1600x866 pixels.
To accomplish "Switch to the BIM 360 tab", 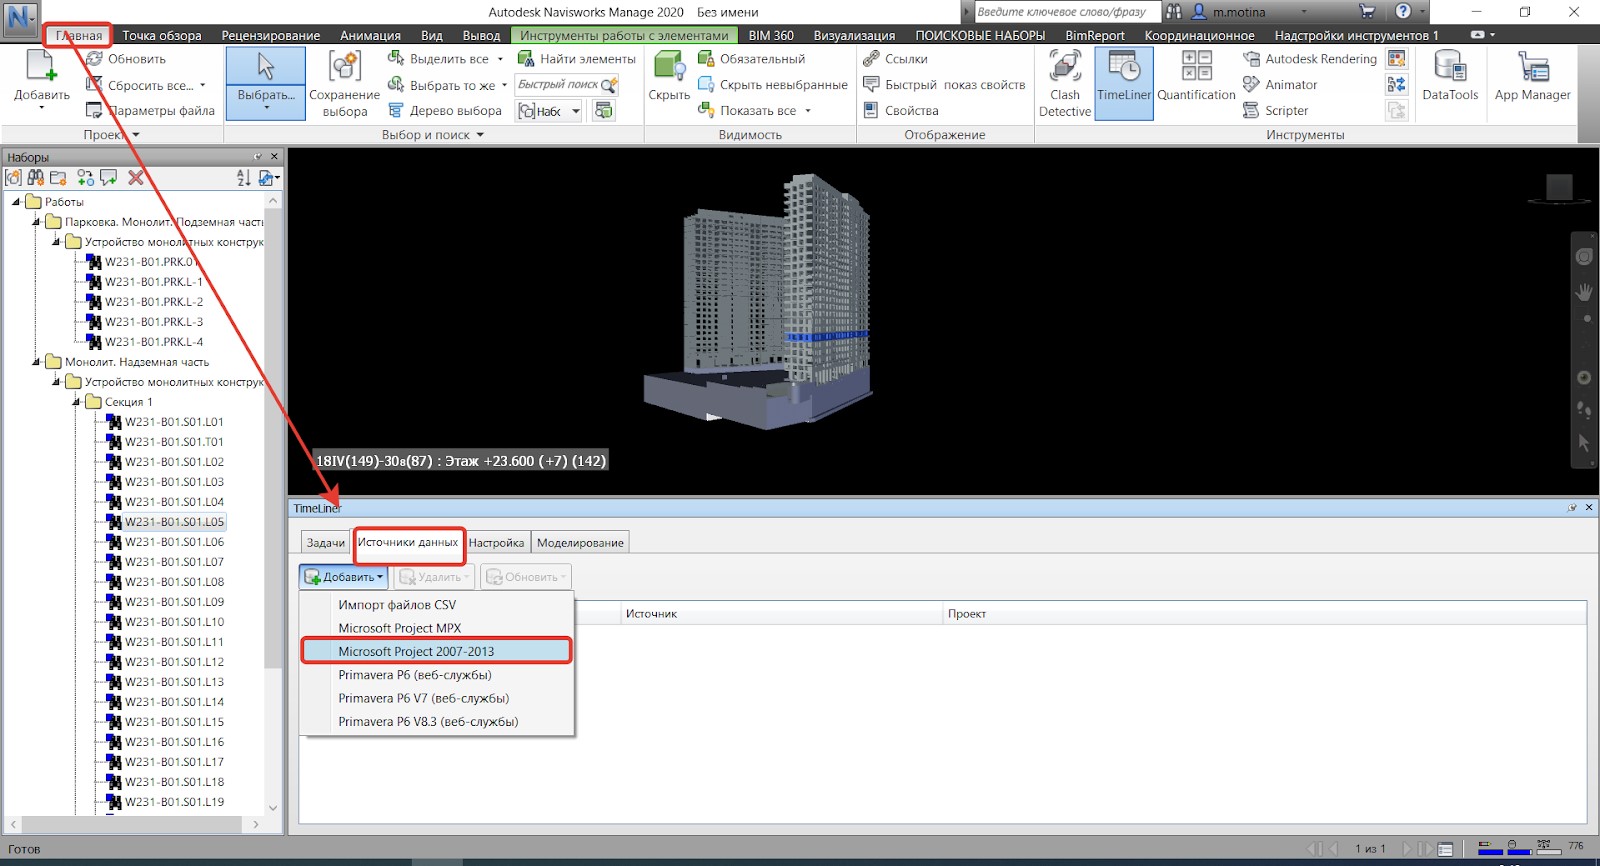I will [x=771, y=35].
